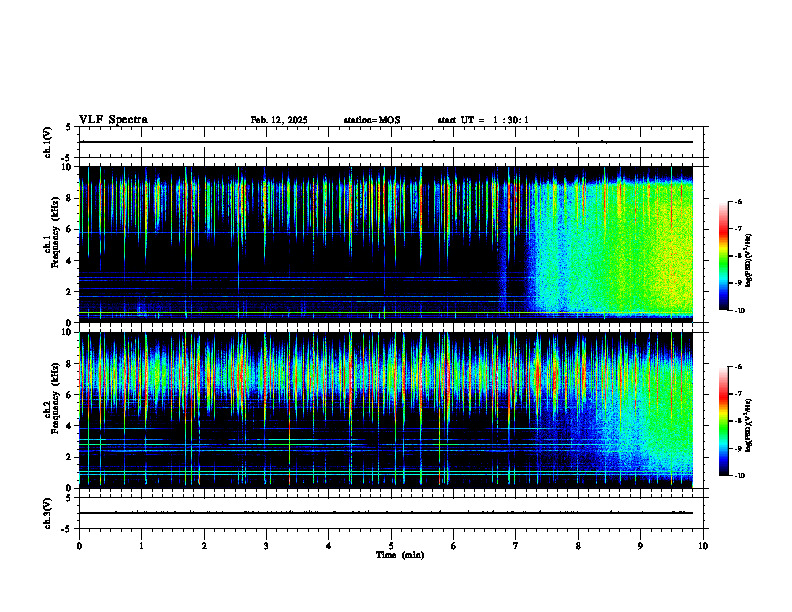Image resolution: width=792 pixels, height=612 pixels.
Task: Click the time axis tick label "6"
Action: tap(454, 546)
